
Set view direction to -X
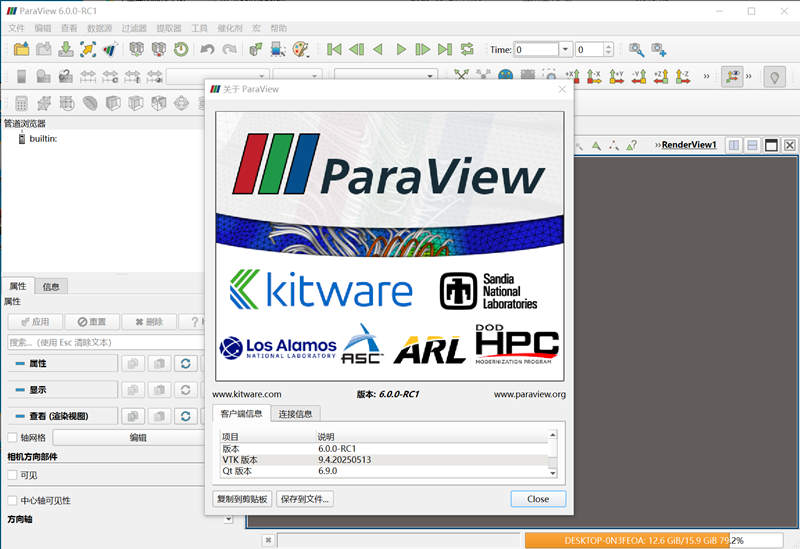[x=594, y=77]
